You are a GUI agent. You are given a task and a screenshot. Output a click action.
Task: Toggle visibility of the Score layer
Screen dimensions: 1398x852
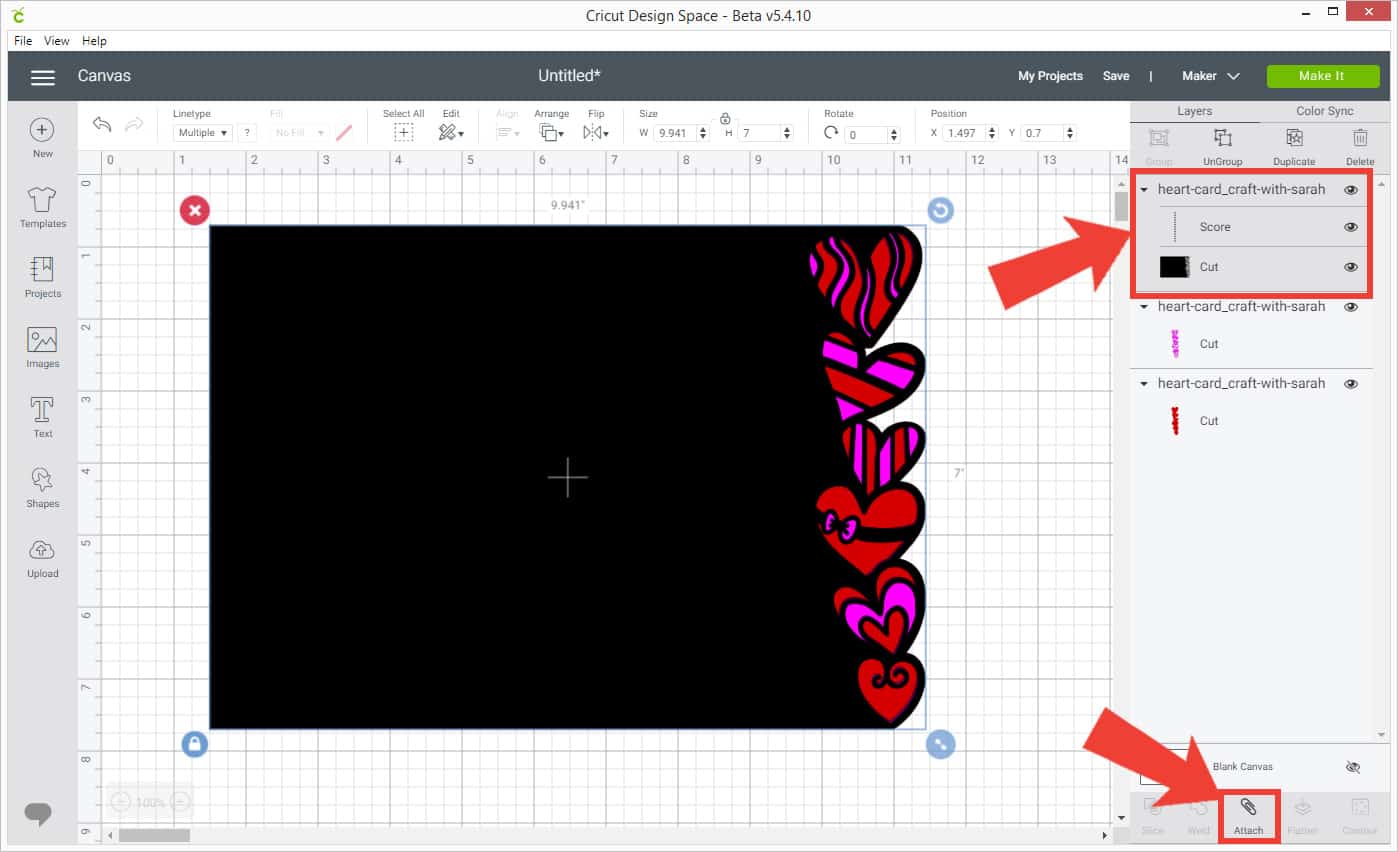coord(1351,227)
